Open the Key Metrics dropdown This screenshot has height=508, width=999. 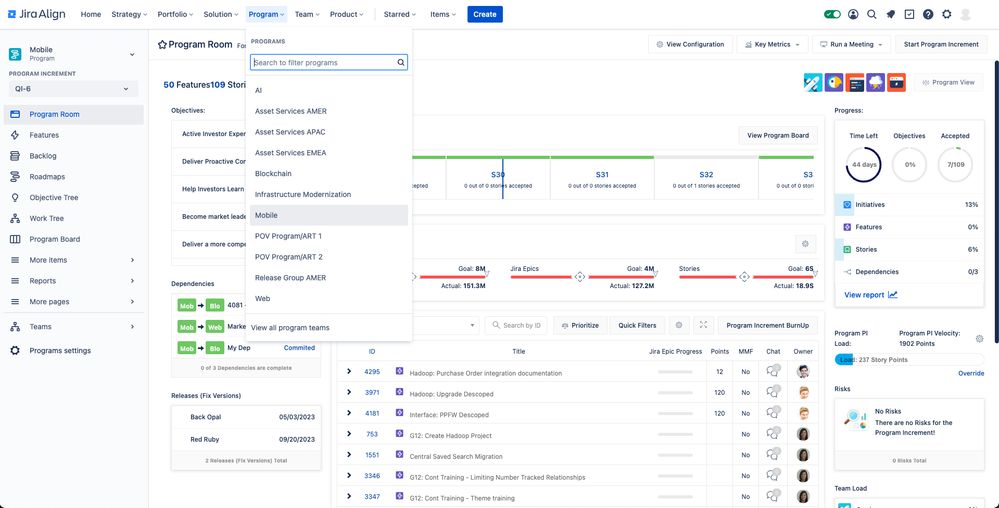coord(772,45)
